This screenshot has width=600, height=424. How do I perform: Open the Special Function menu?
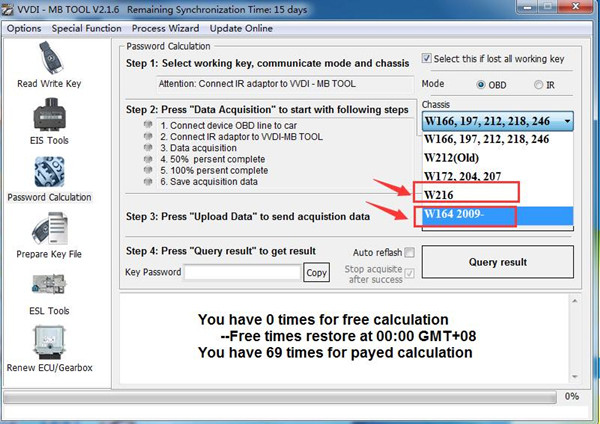coord(86,28)
